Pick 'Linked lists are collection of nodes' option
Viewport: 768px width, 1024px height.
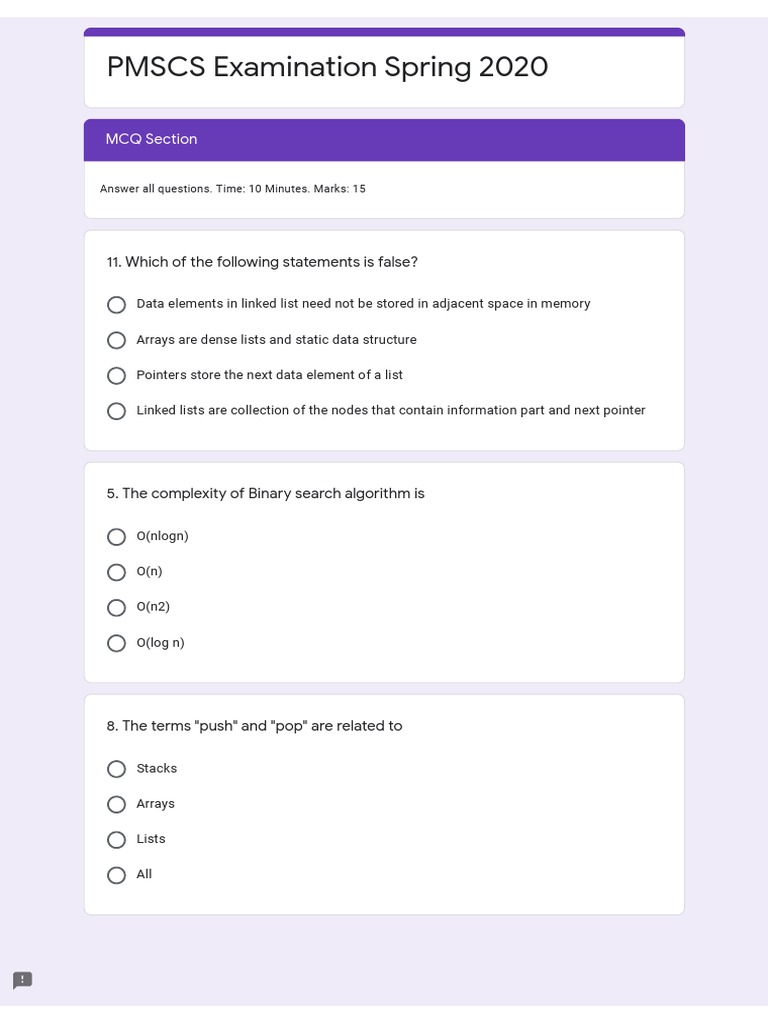pyautogui.click(x=117, y=411)
